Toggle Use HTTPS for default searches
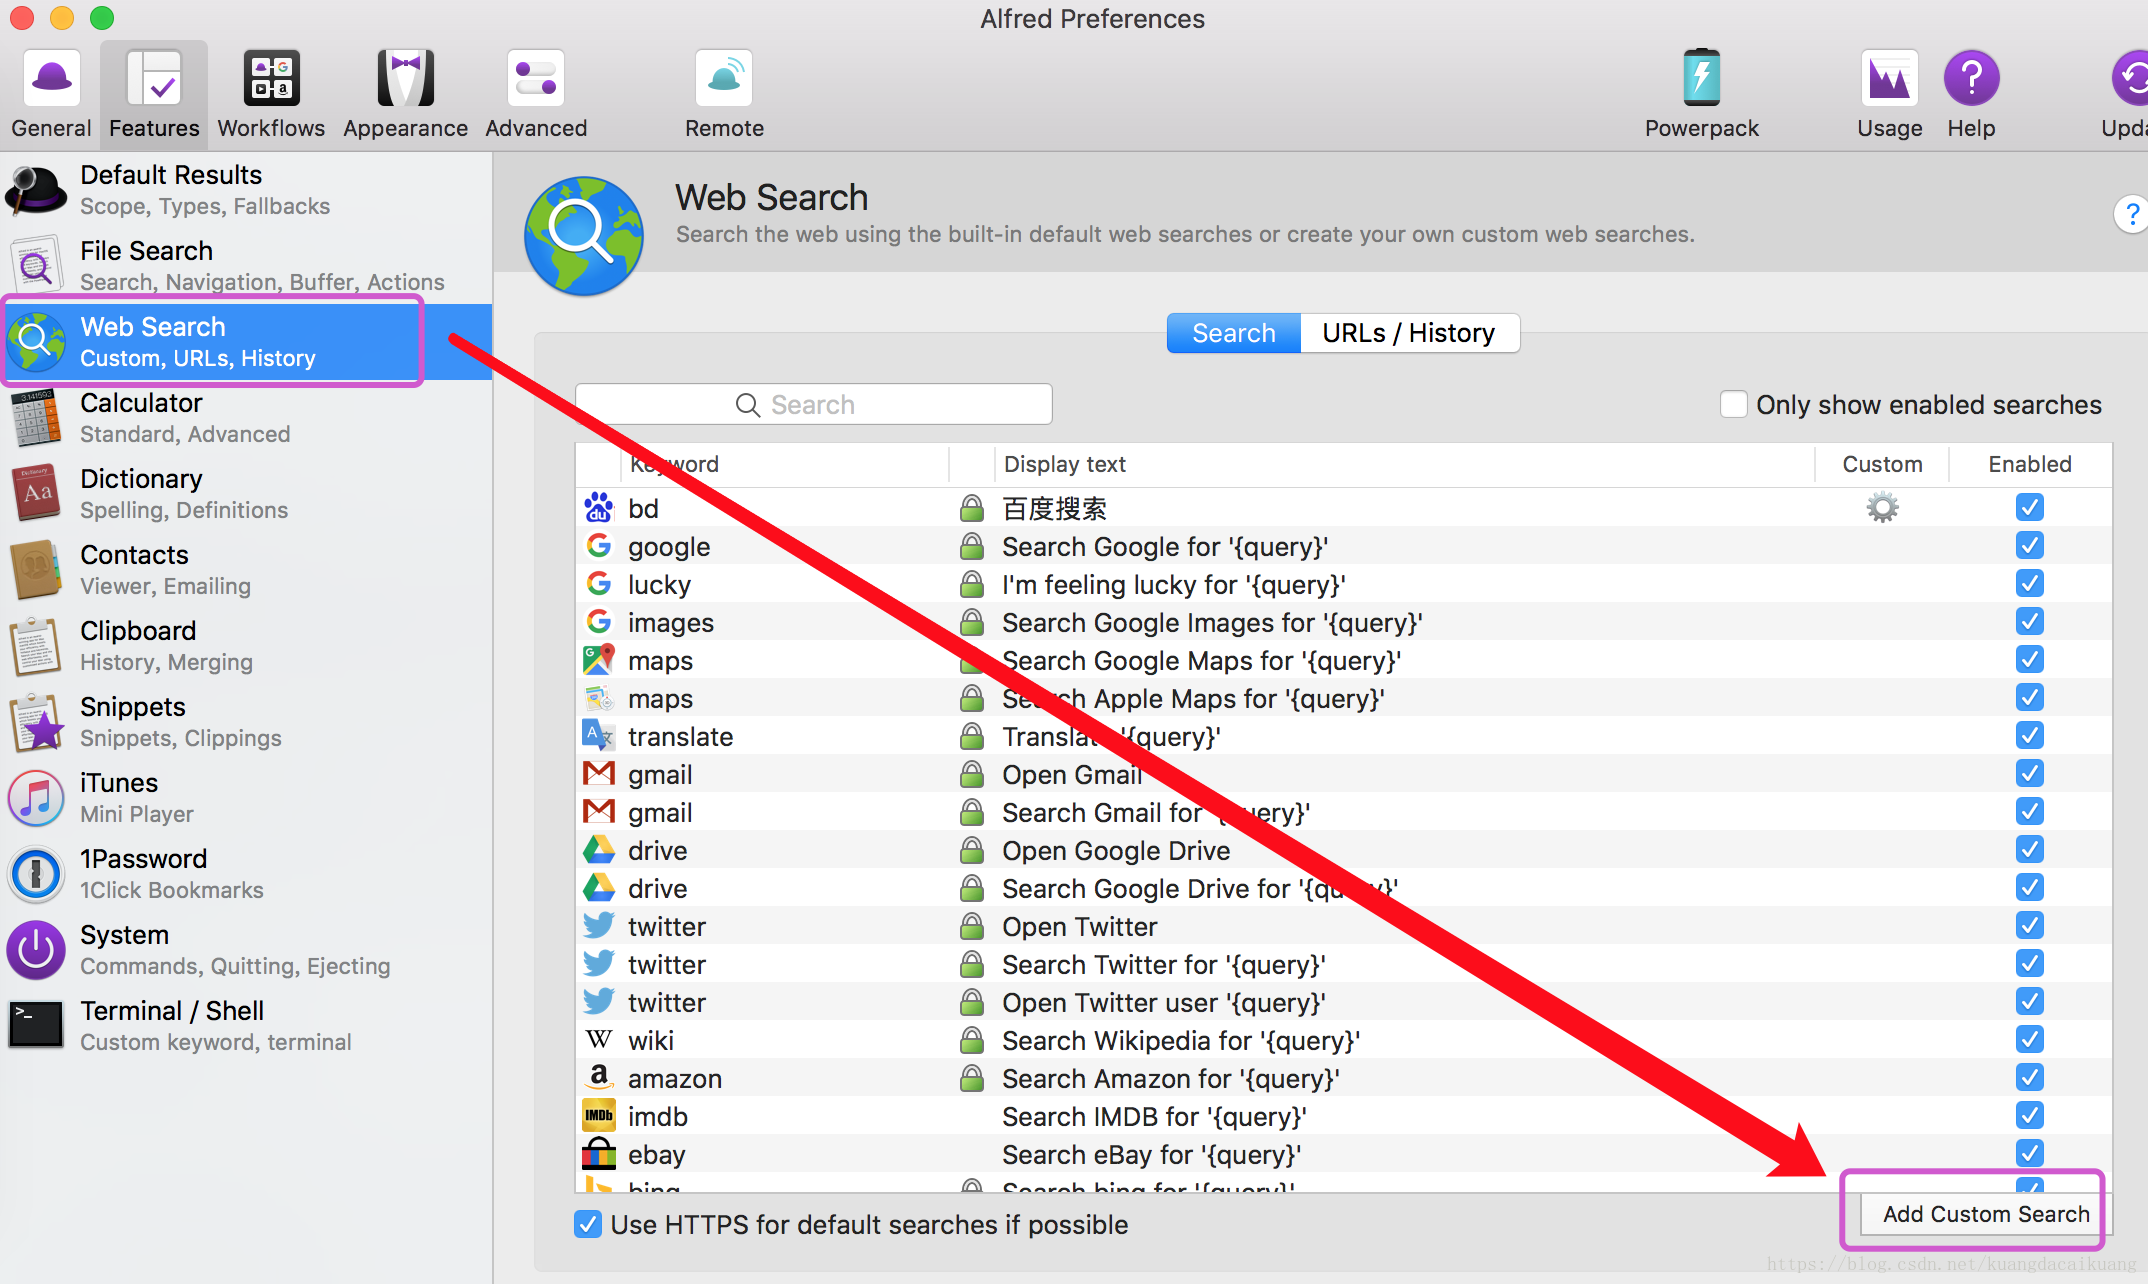The image size is (2148, 1284). pyautogui.click(x=588, y=1224)
